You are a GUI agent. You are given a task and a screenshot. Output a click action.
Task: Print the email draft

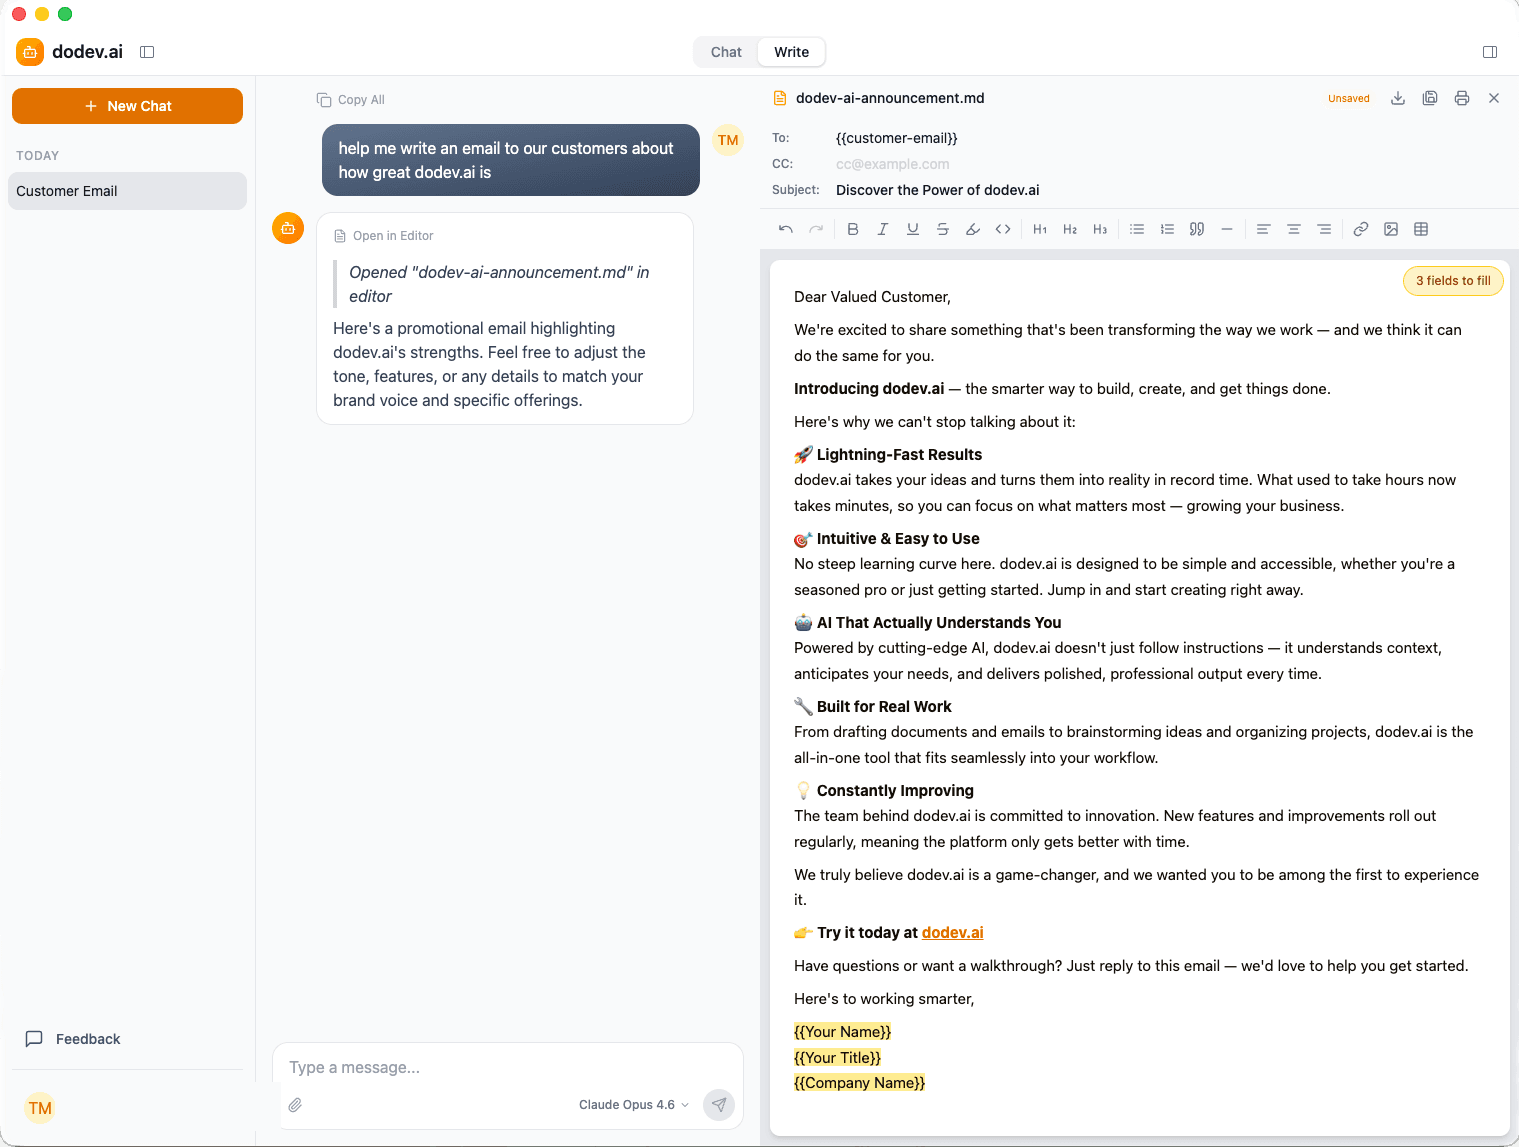point(1461,98)
